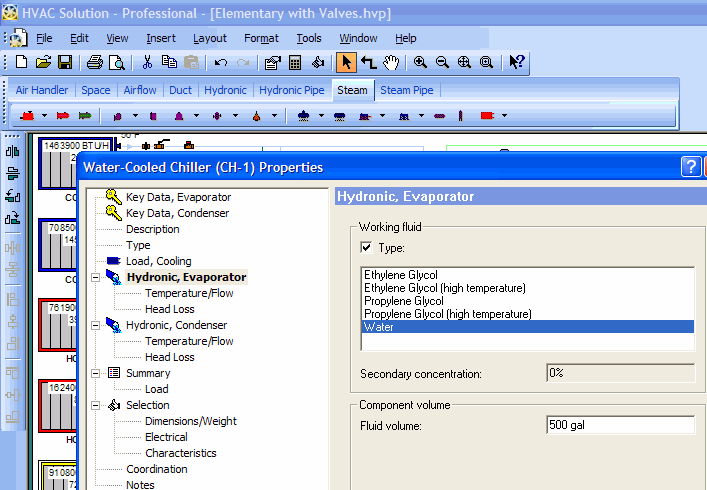
Task: Open the folder icon to load file
Action: pyautogui.click(x=43, y=62)
